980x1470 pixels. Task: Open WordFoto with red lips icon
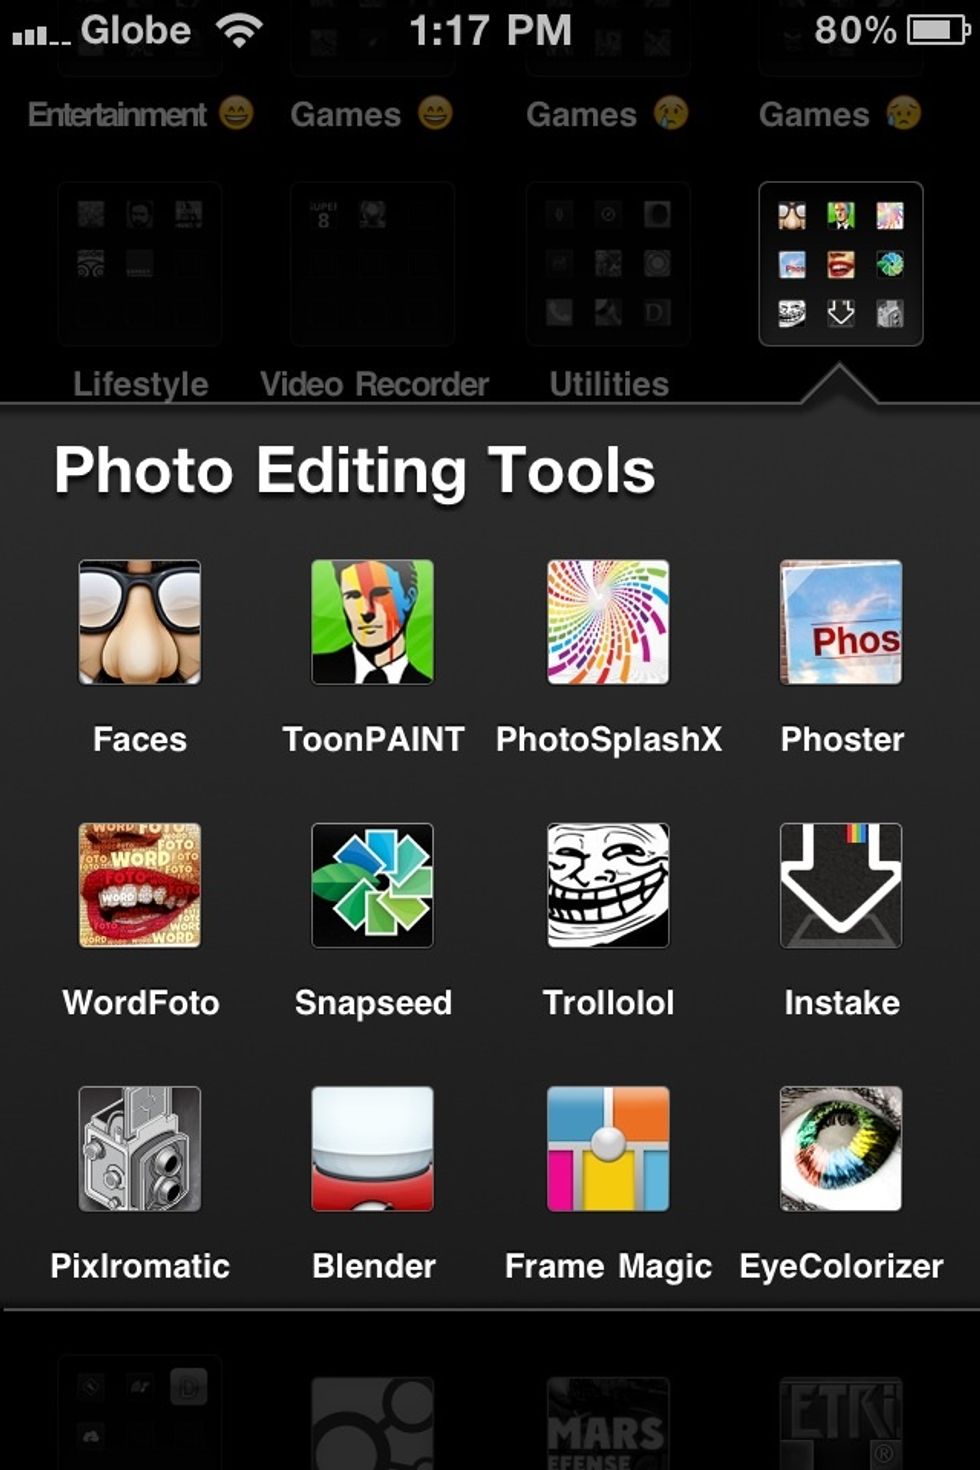[140, 885]
